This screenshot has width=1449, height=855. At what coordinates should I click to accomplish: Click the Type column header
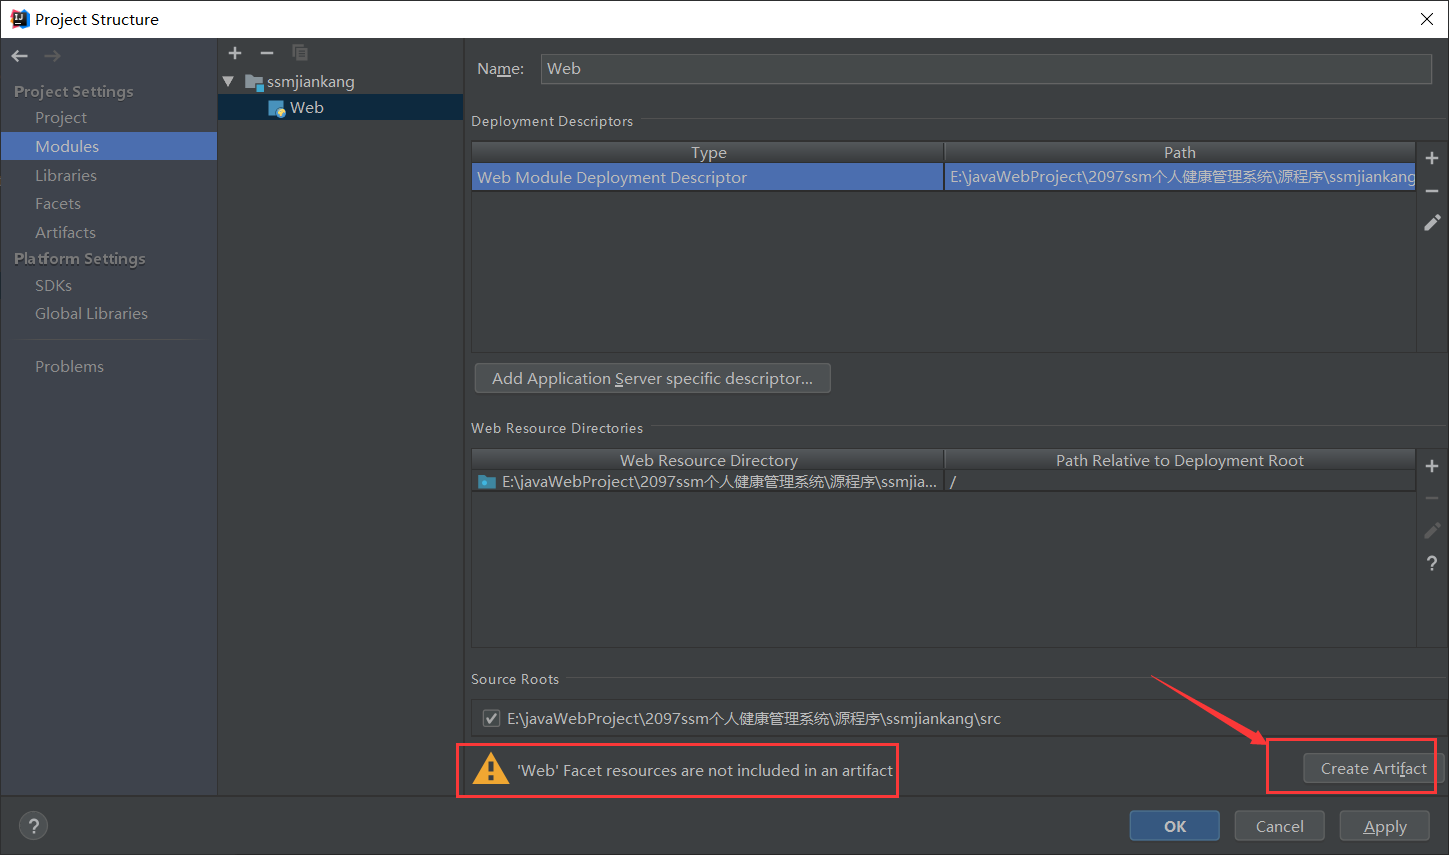tap(708, 152)
